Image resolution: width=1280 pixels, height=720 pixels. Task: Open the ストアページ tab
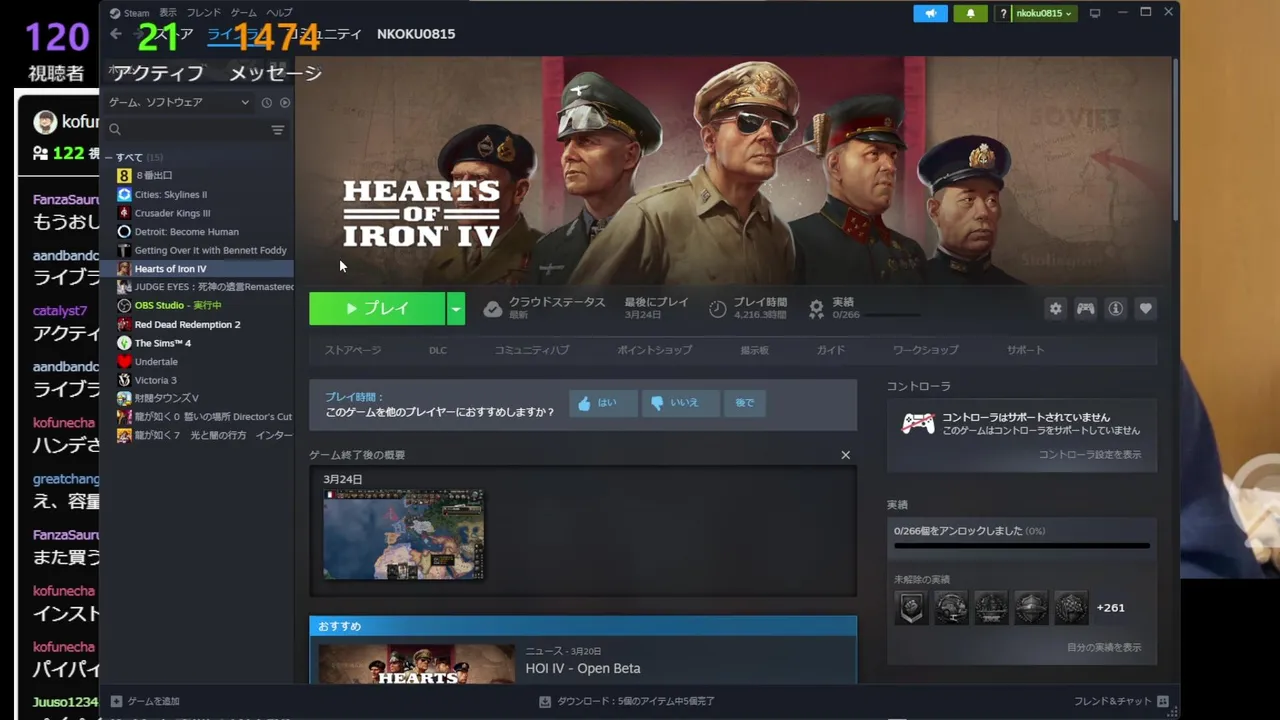tap(352, 350)
